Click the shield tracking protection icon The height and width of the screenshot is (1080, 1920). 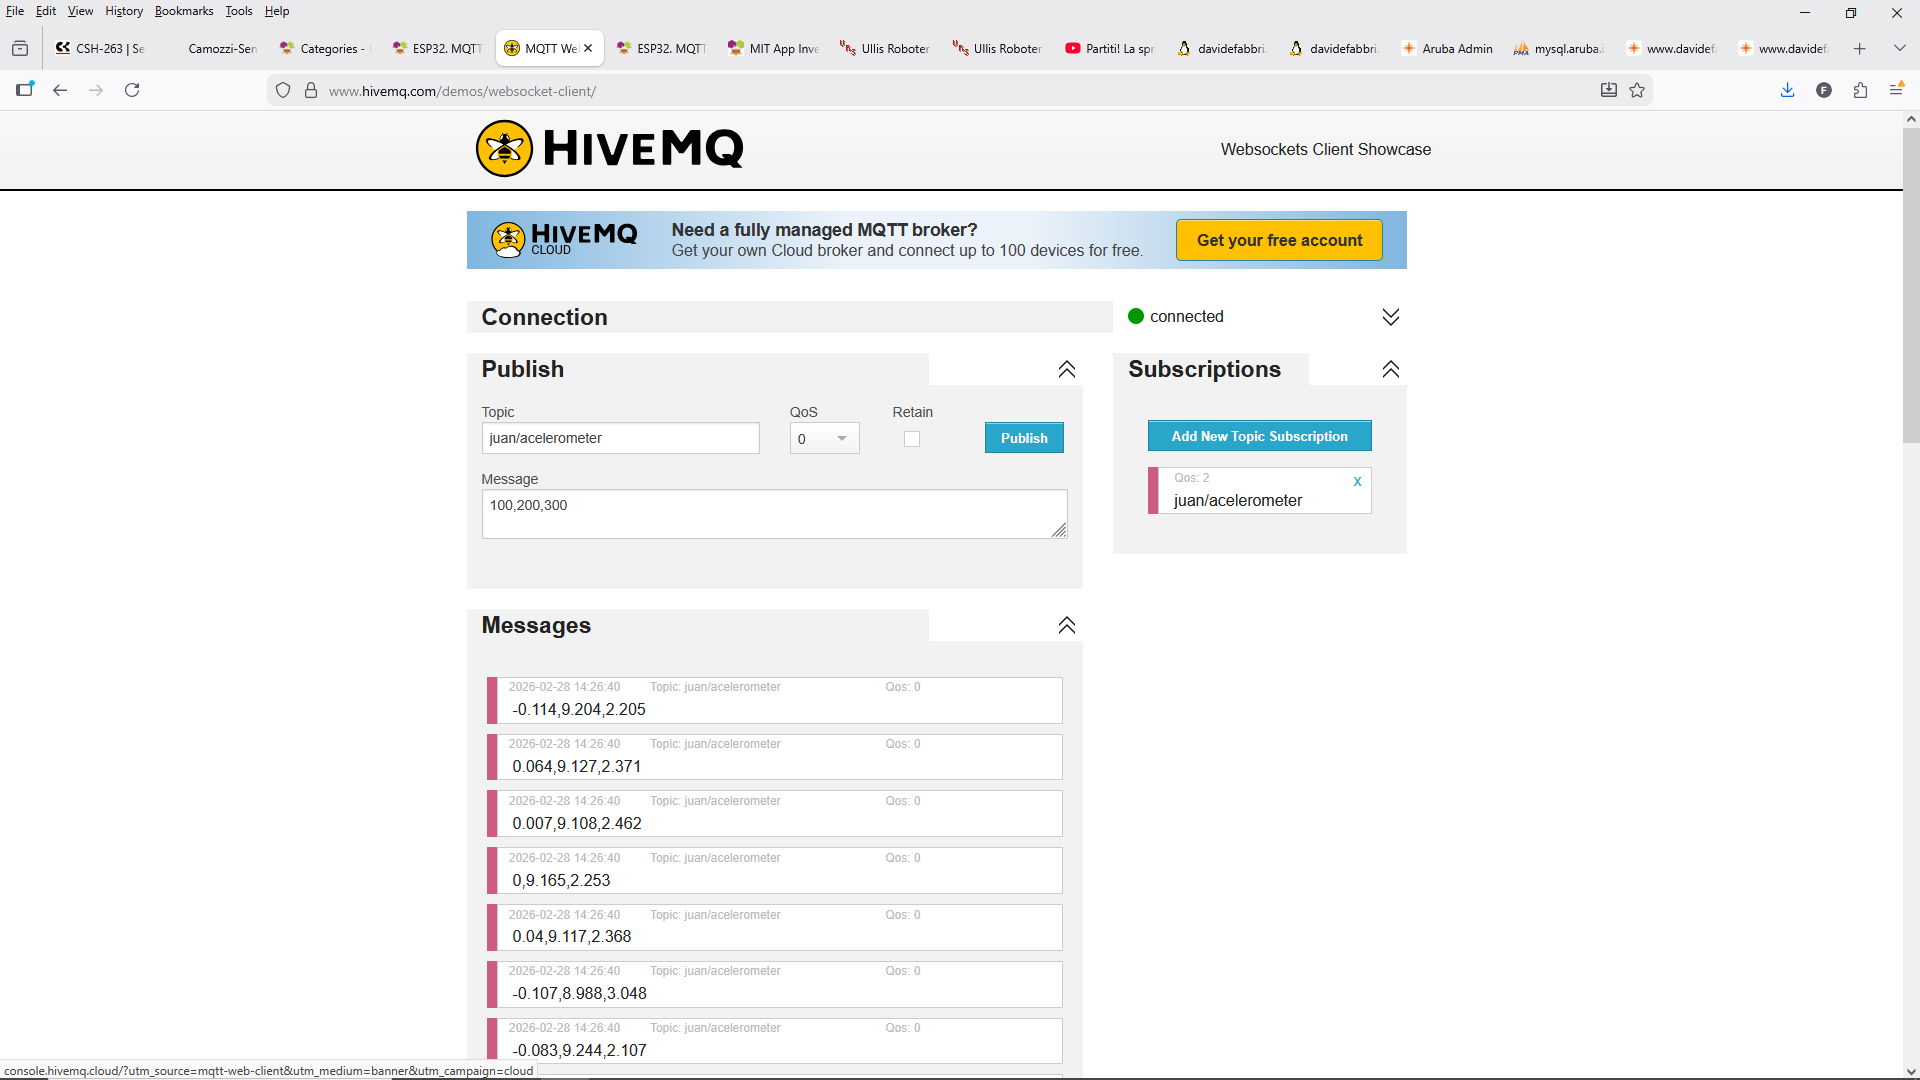(283, 91)
